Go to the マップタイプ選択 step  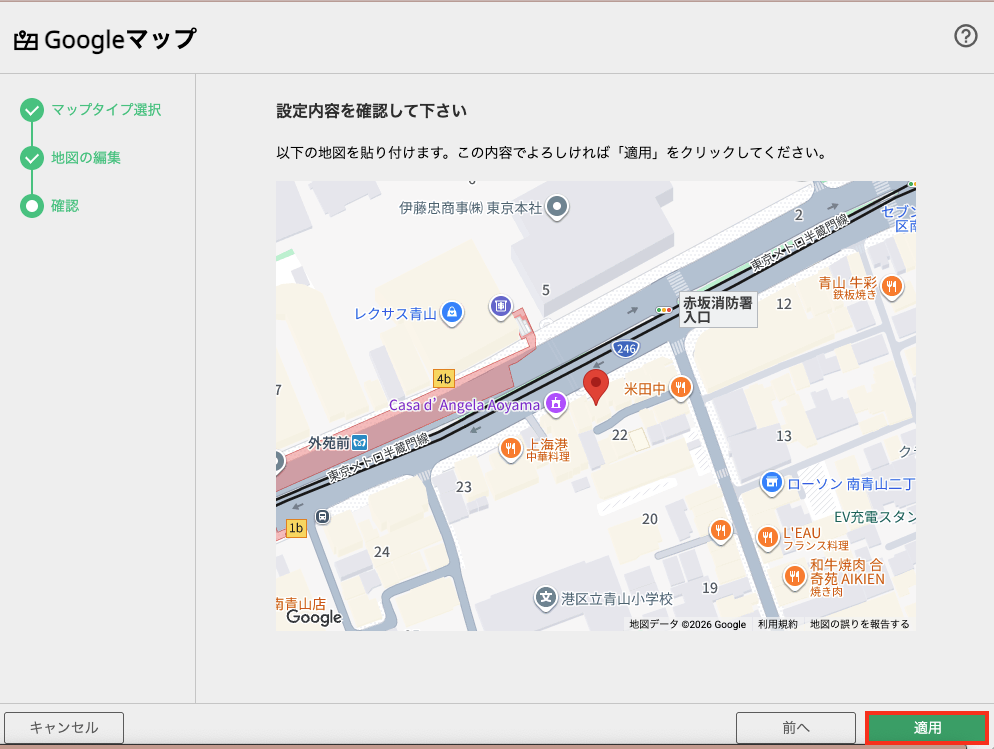coord(106,110)
